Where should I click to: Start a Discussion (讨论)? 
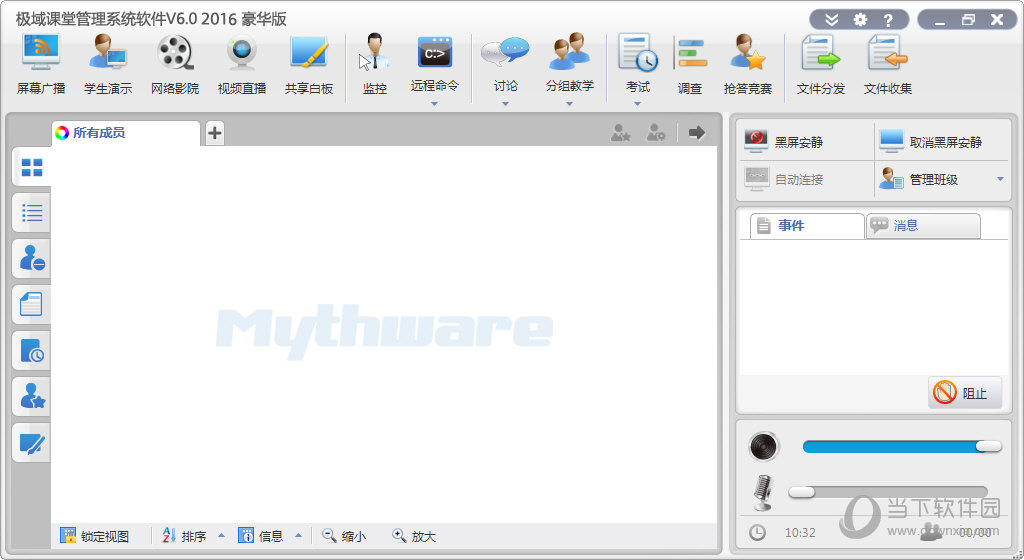[x=505, y=65]
